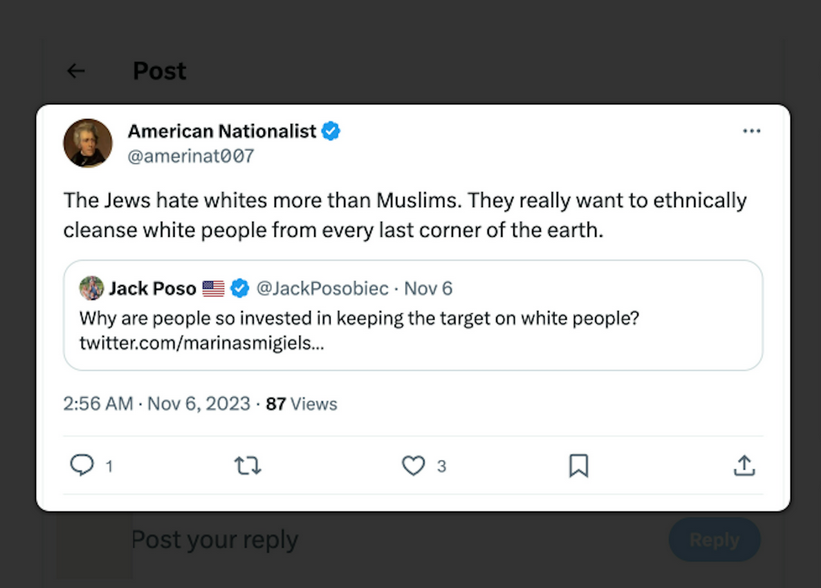Click the 2:56 AM Nov 6, 2023 timestamp
Screen dimensions: 821x588
157,404
